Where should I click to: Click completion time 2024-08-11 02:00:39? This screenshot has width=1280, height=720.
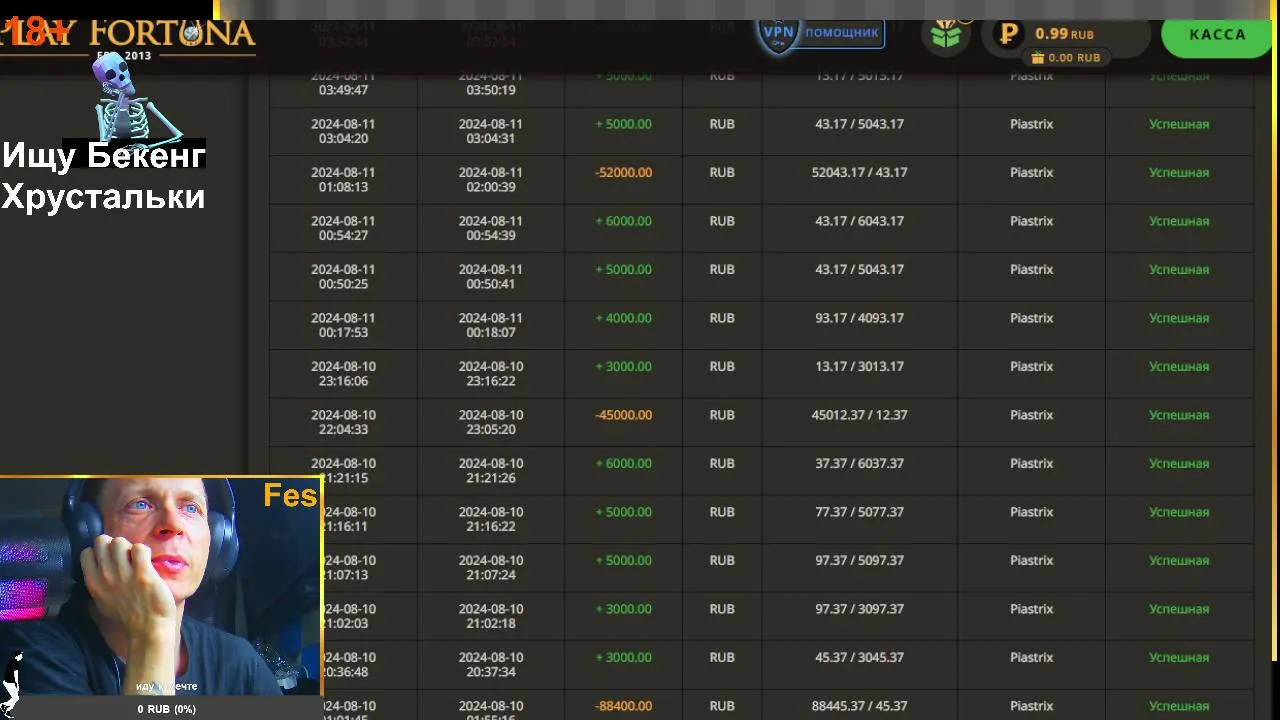491,180
